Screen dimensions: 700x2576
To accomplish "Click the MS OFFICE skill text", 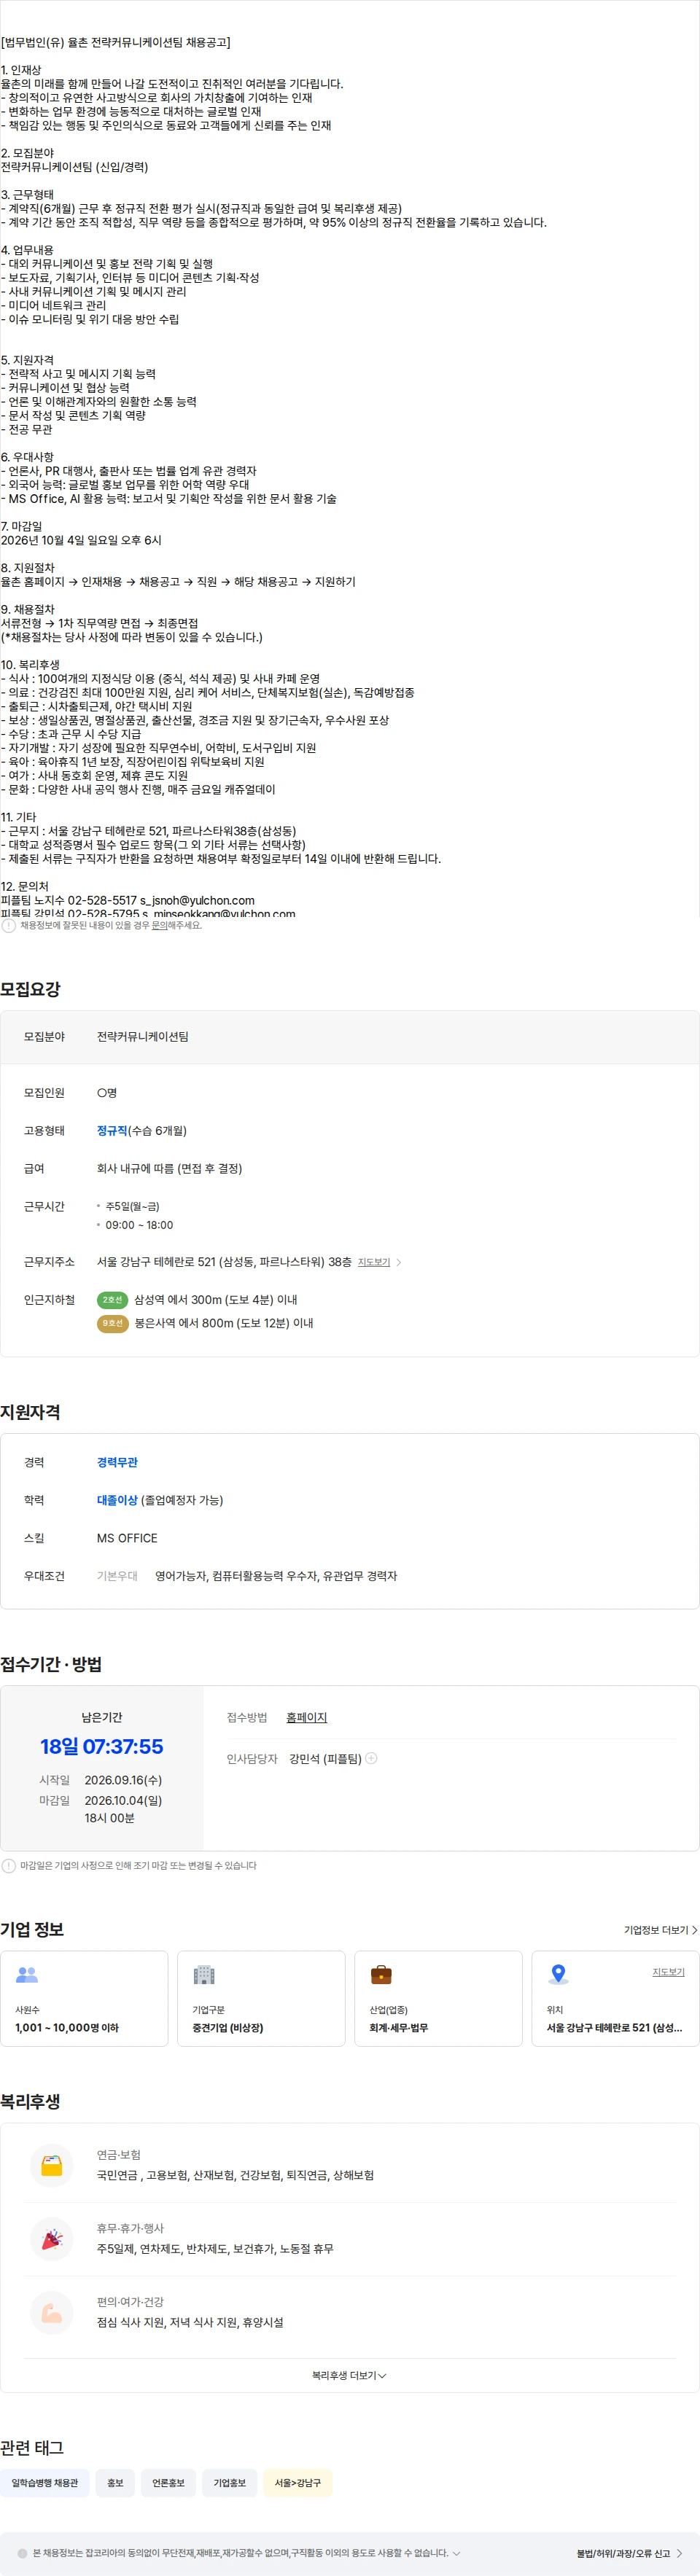I will coord(127,1538).
